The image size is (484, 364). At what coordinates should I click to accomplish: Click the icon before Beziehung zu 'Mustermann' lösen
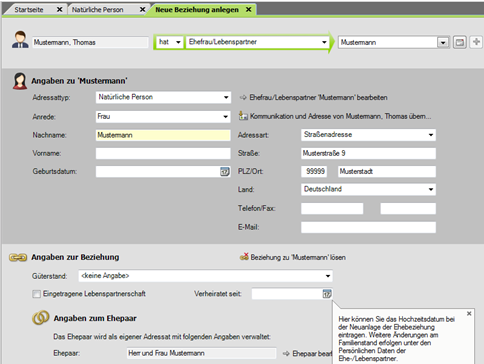(x=244, y=257)
